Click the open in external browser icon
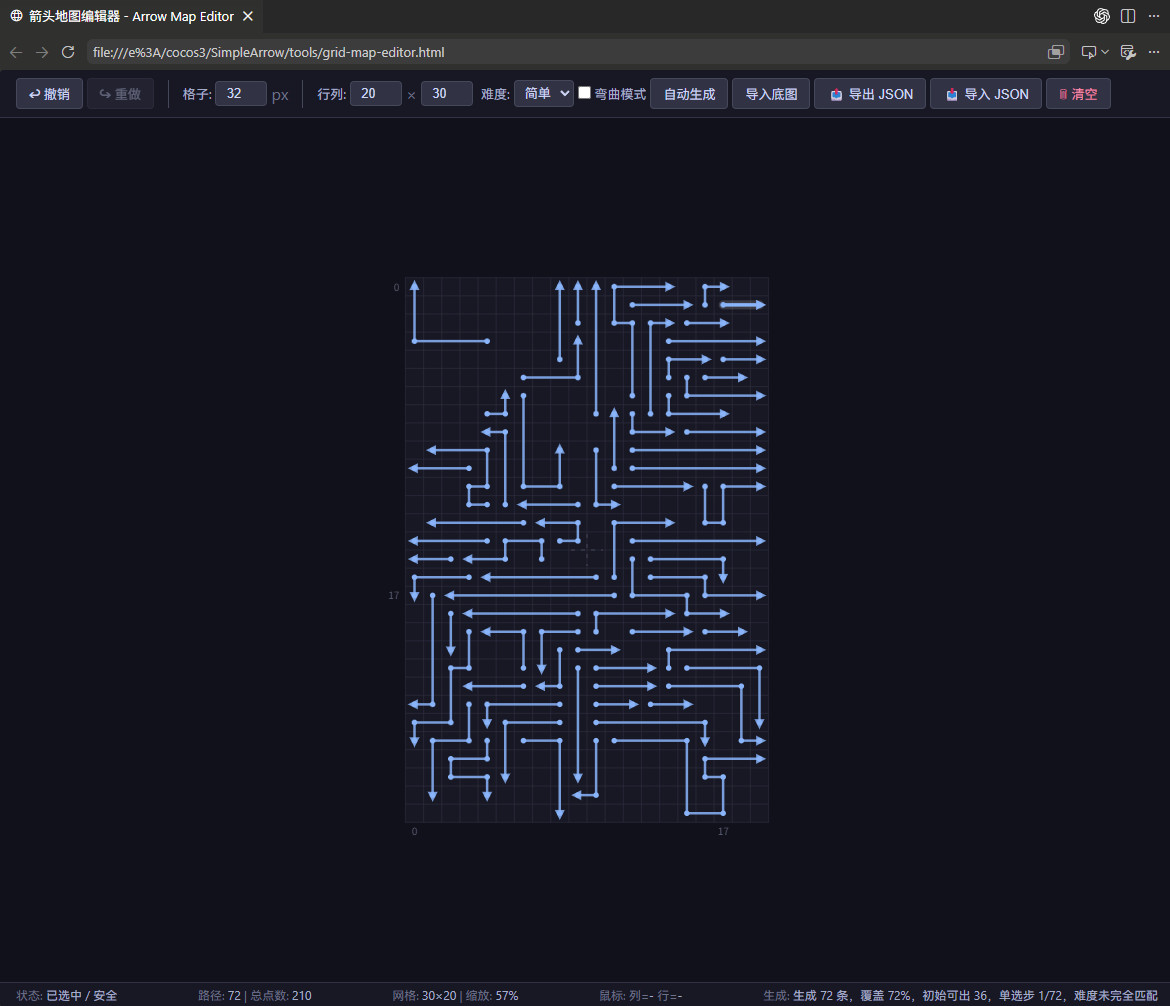This screenshot has height=1006, width=1170. [x=1055, y=51]
